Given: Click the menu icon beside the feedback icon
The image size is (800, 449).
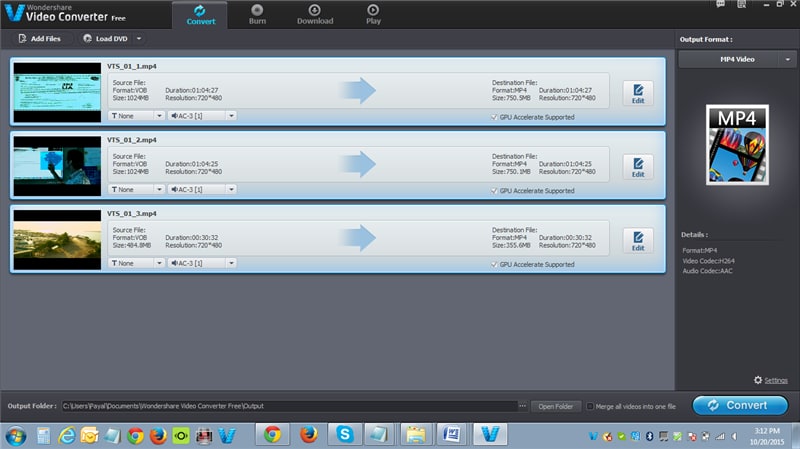Looking at the screenshot, I should click(x=741, y=5).
